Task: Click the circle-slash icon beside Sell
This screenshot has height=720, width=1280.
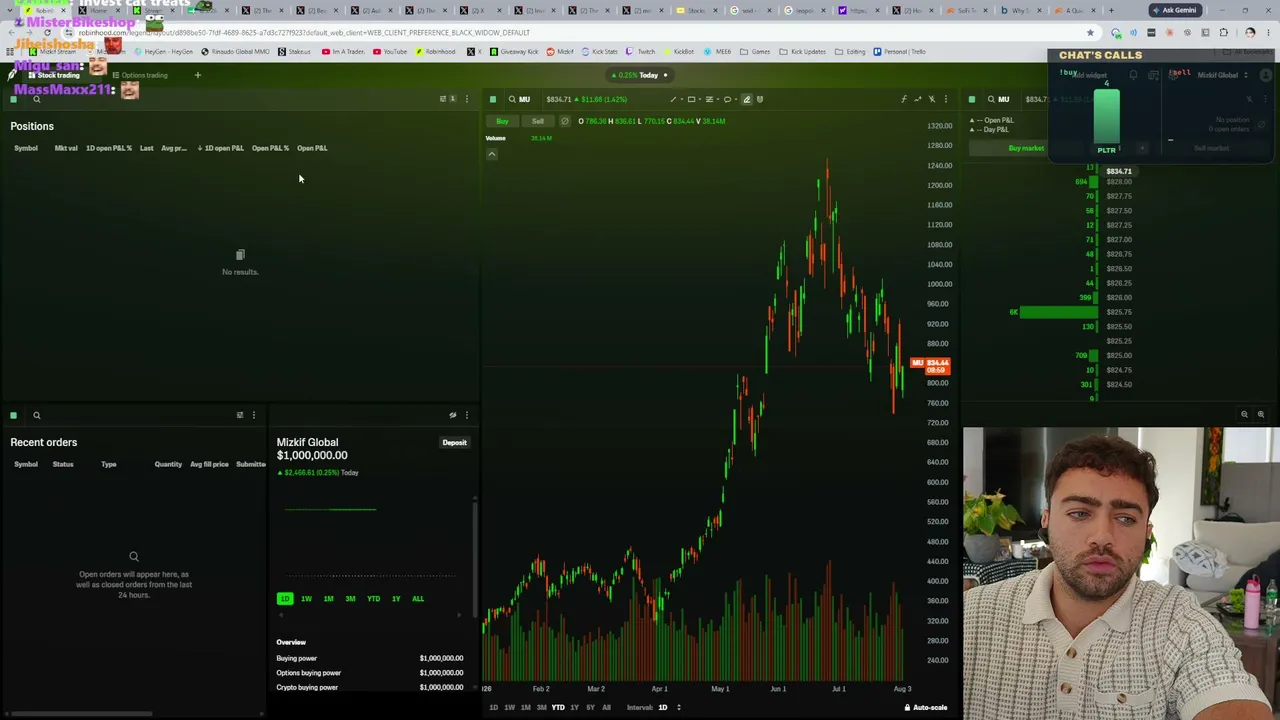Action: point(565,121)
